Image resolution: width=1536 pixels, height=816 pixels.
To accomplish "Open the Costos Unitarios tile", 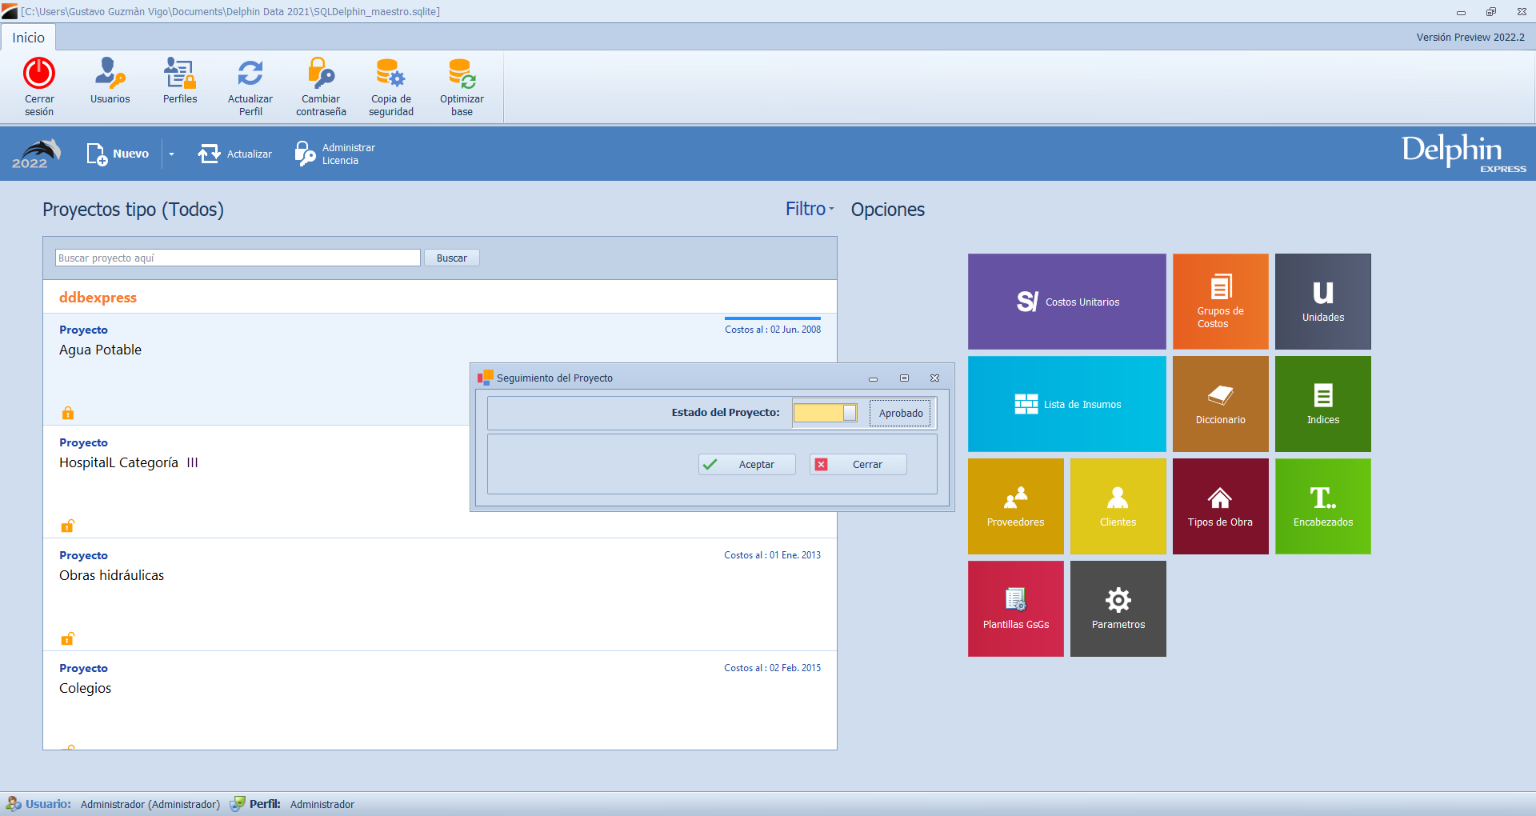I will point(1066,301).
